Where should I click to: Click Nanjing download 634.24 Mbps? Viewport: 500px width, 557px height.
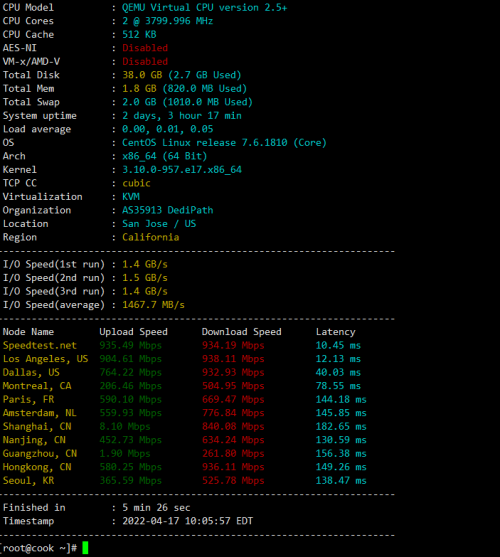point(233,439)
